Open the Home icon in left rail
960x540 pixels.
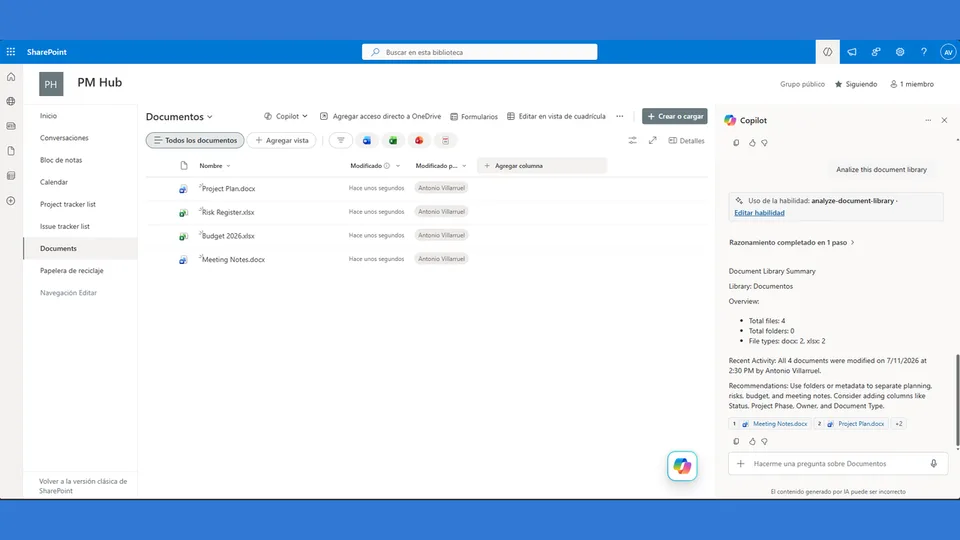[11, 77]
